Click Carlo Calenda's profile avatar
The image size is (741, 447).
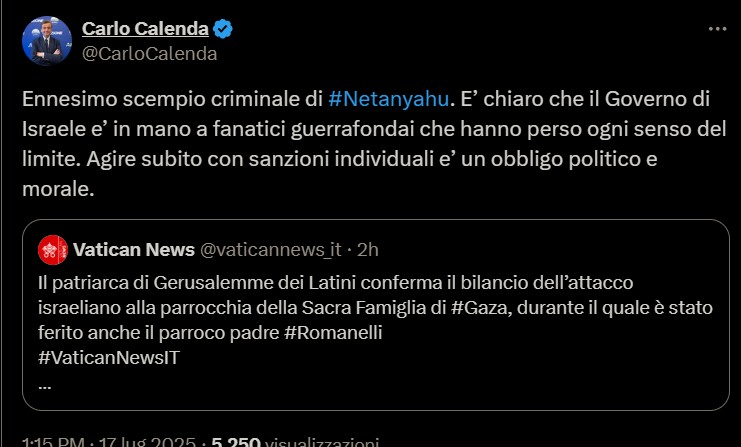[x=46, y=42]
